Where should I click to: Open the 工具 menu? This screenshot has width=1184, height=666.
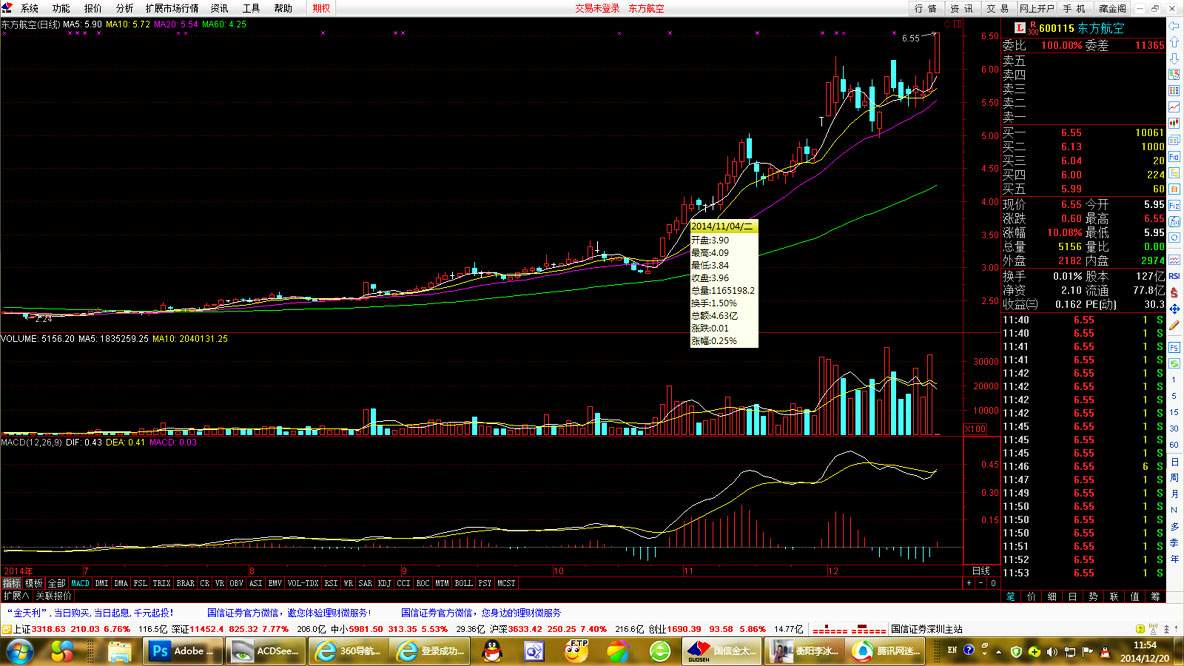251,8
